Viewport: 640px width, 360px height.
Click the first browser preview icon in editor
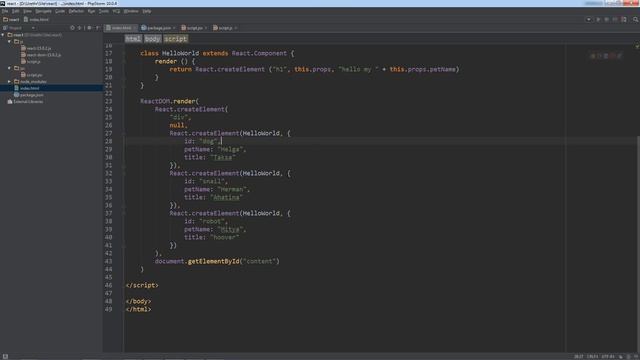(593, 56)
